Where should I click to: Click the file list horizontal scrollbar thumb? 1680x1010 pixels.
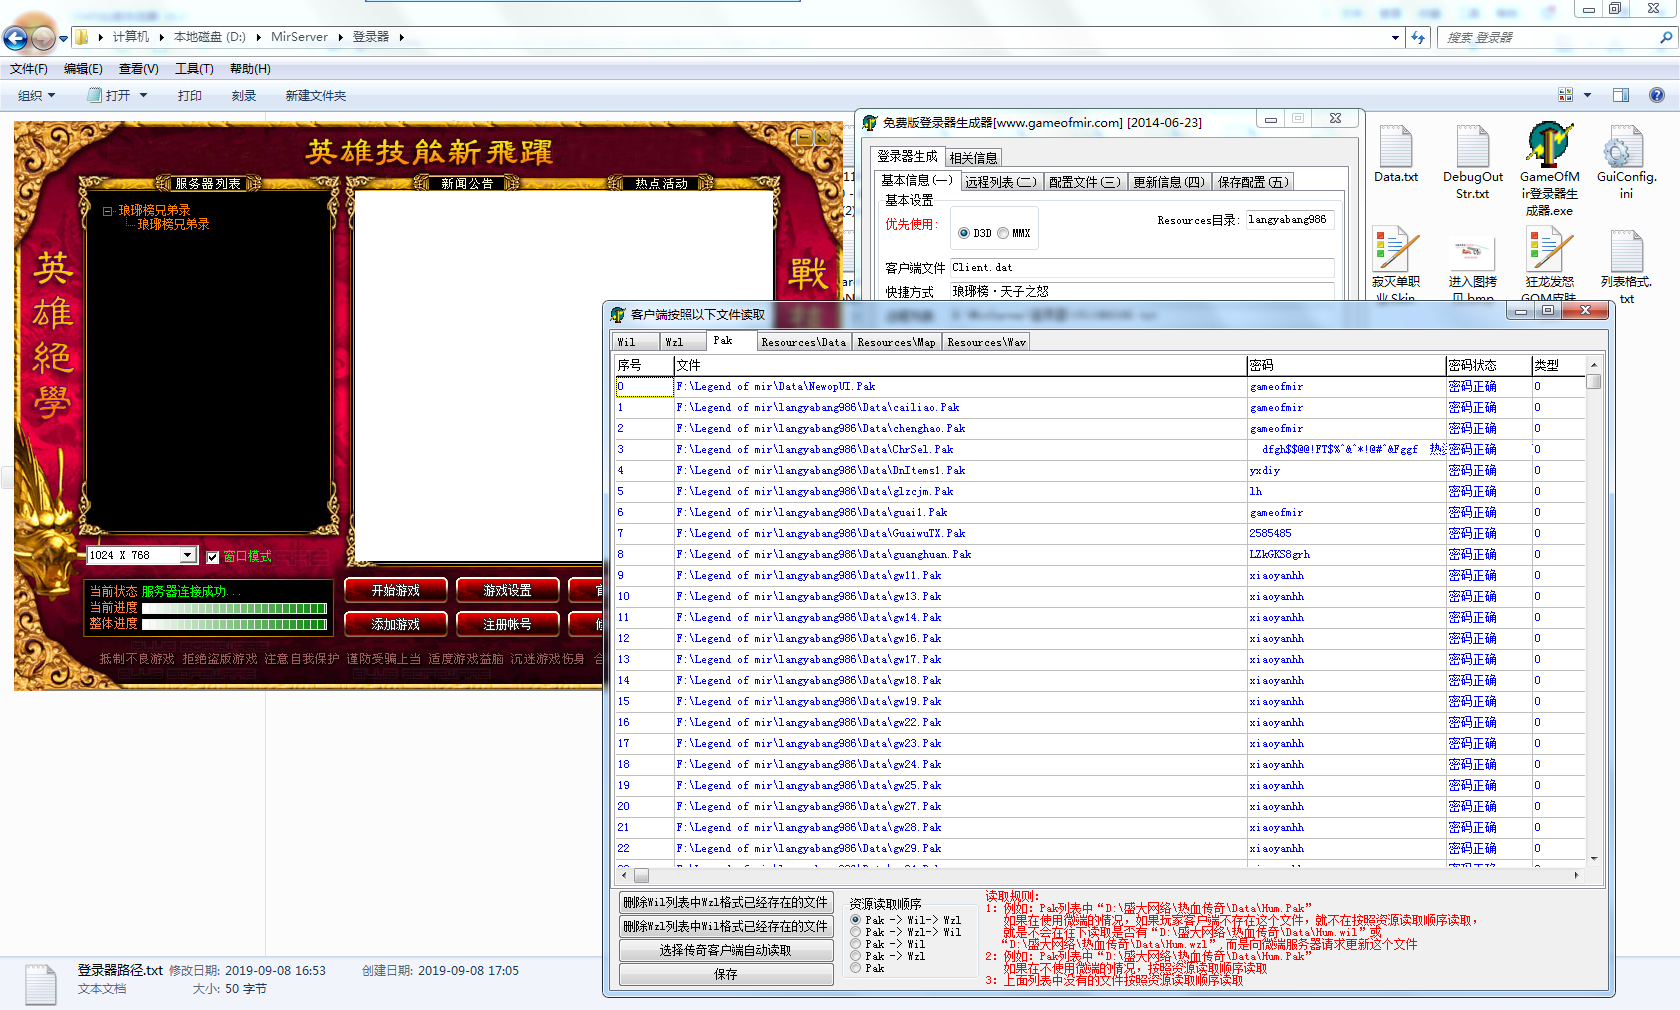point(642,875)
